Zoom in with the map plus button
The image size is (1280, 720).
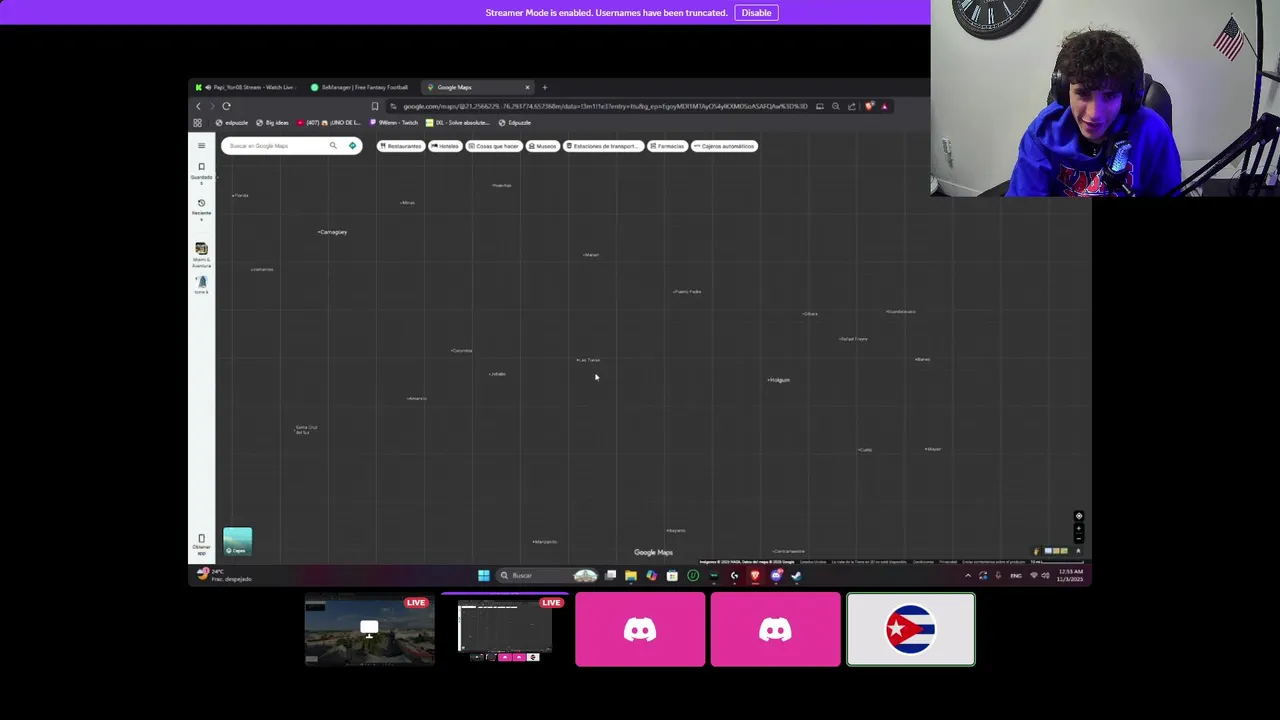1079,530
